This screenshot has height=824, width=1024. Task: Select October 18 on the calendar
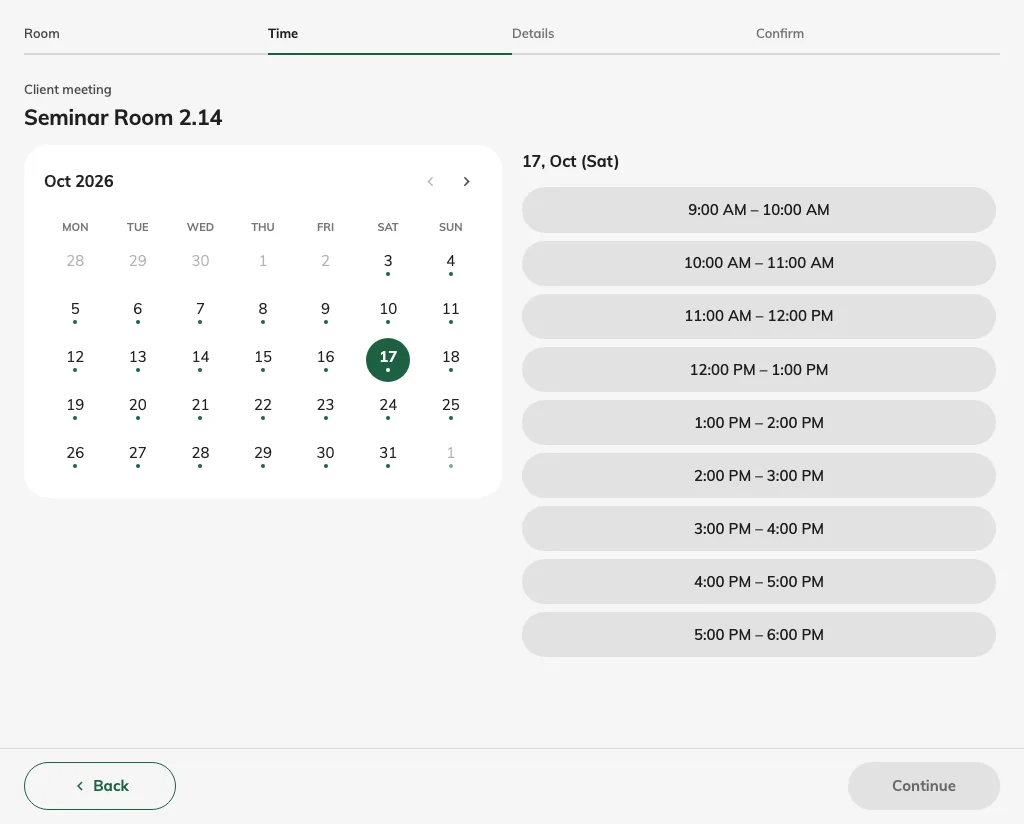click(x=451, y=360)
